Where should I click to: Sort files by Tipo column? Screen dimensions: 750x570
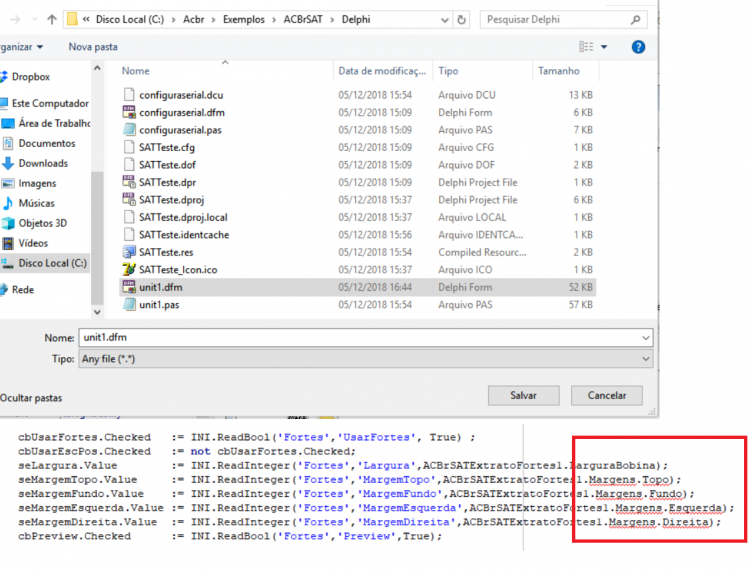point(448,71)
